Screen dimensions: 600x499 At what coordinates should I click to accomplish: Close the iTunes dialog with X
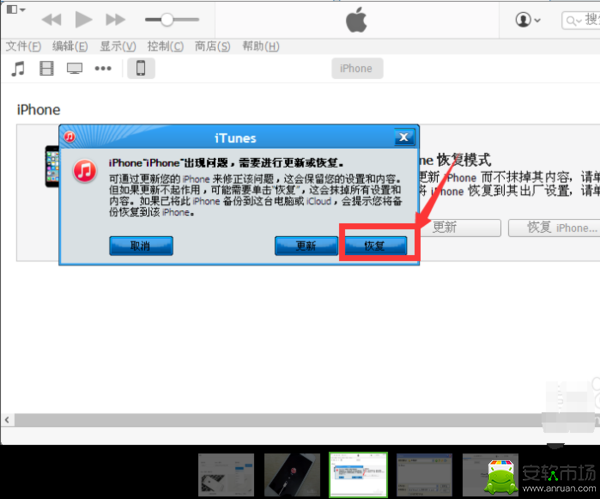tap(404, 137)
